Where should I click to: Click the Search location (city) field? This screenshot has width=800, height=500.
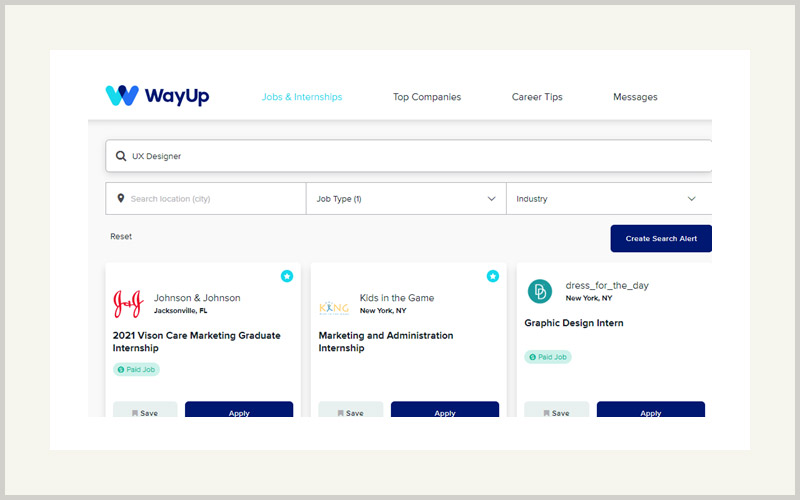click(206, 199)
